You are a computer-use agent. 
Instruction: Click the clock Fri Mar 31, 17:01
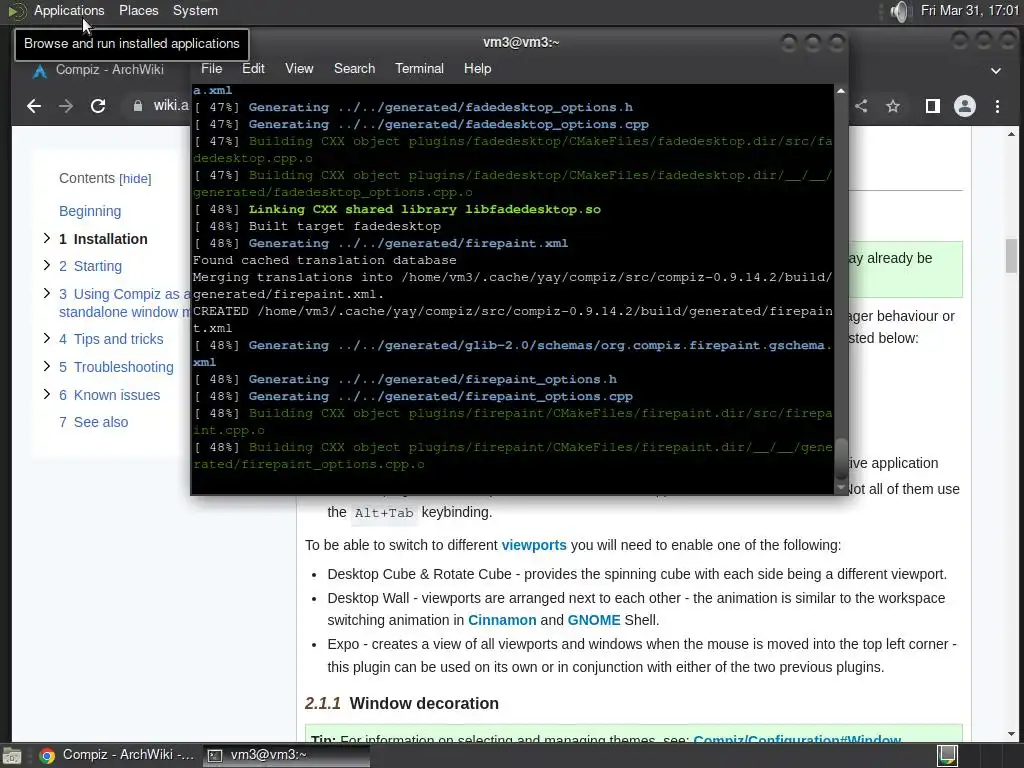(970, 10)
